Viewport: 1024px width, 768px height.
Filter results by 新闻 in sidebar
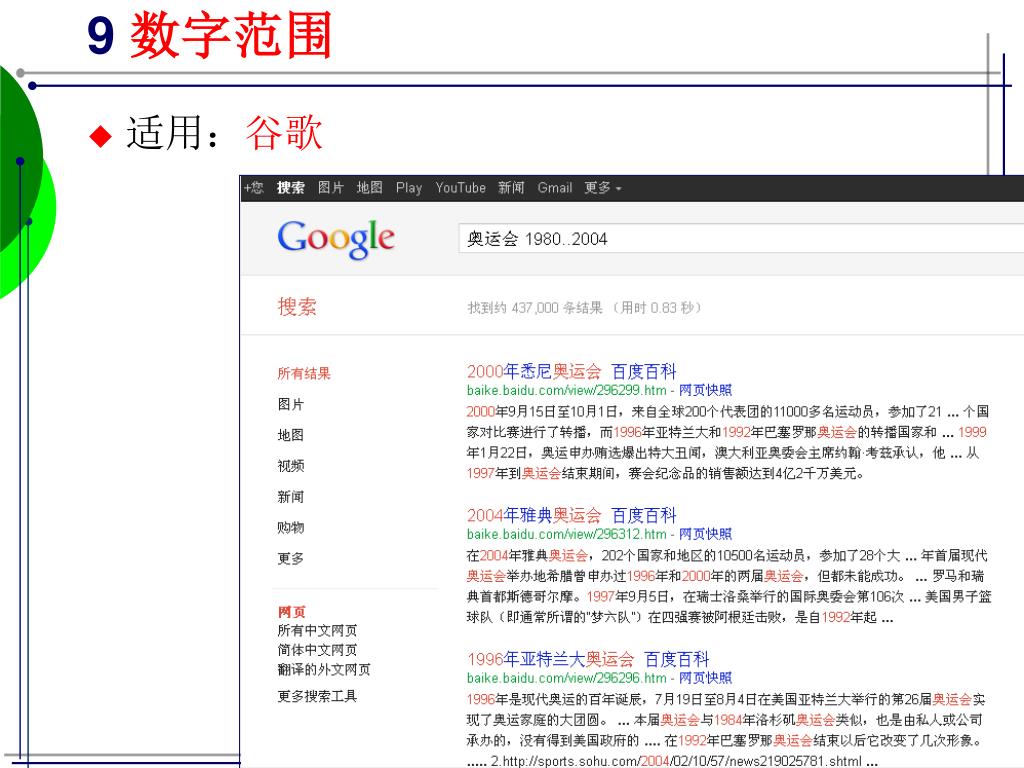[x=291, y=497]
